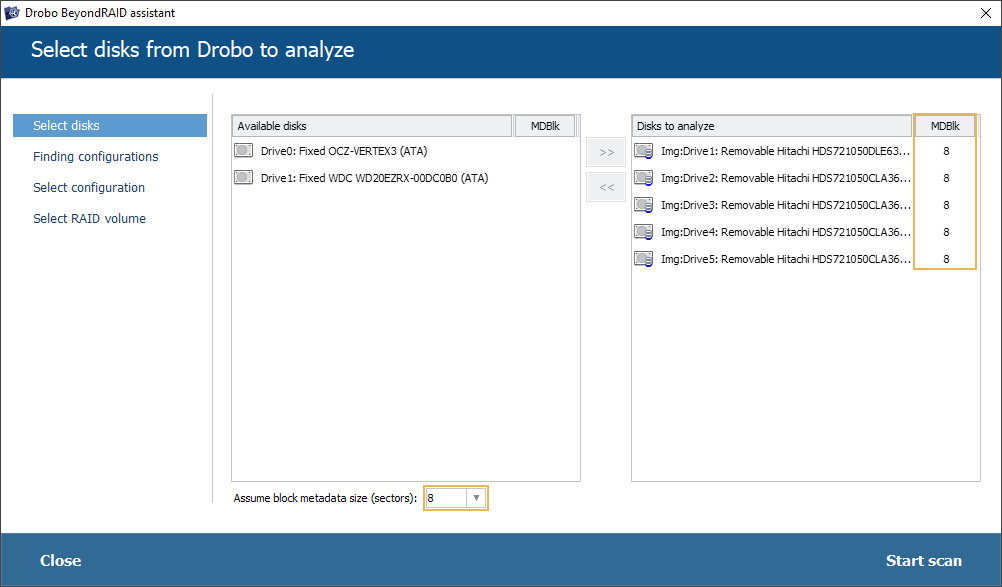
Task: Add selected disk using the >> button
Action: (606, 153)
